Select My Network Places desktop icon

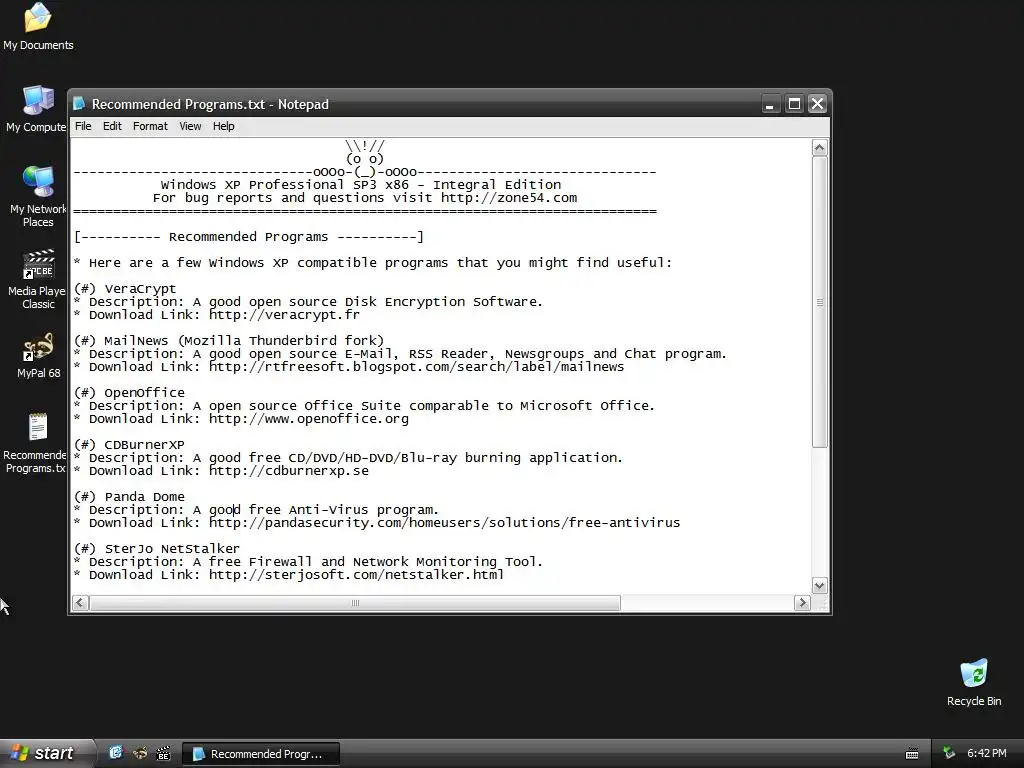(x=38, y=196)
